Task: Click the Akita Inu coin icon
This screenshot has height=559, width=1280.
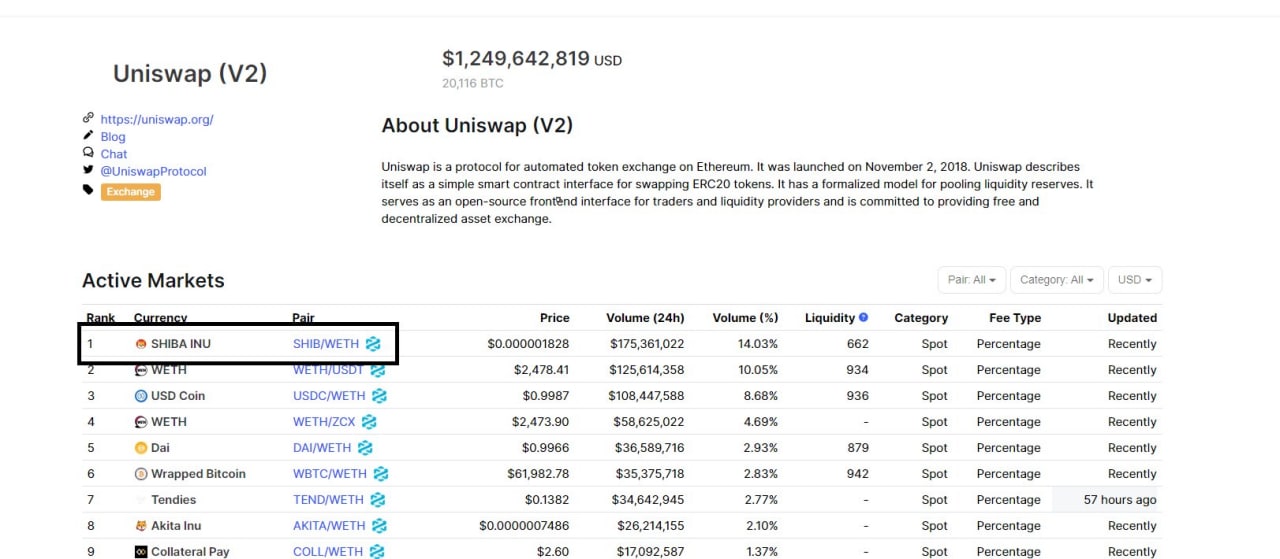Action: pyautogui.click(x=141, y=526)
